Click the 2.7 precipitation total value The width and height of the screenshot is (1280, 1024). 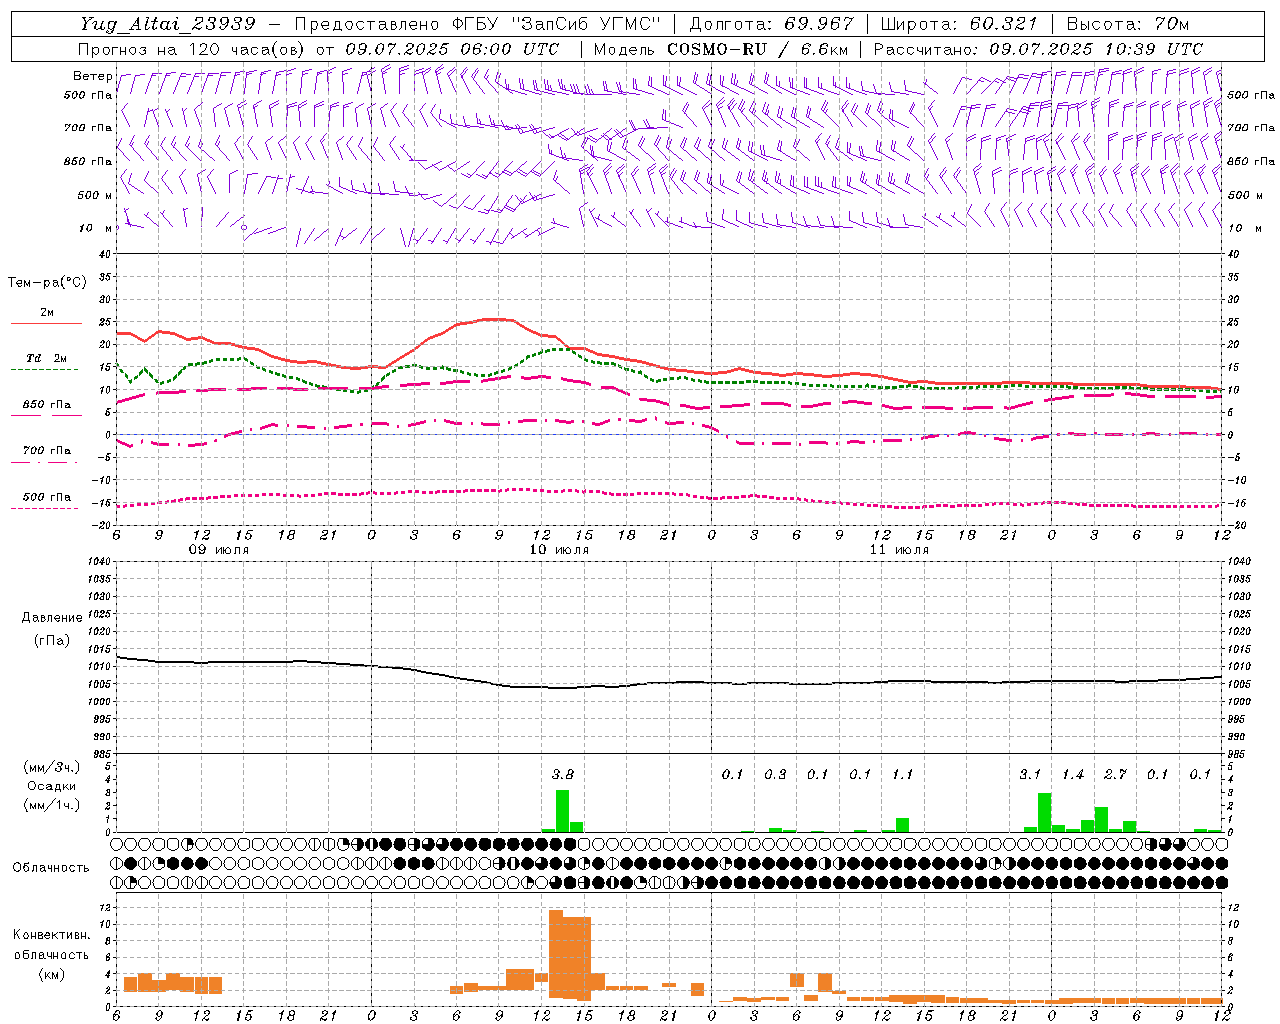click(x=1115, y=774)
